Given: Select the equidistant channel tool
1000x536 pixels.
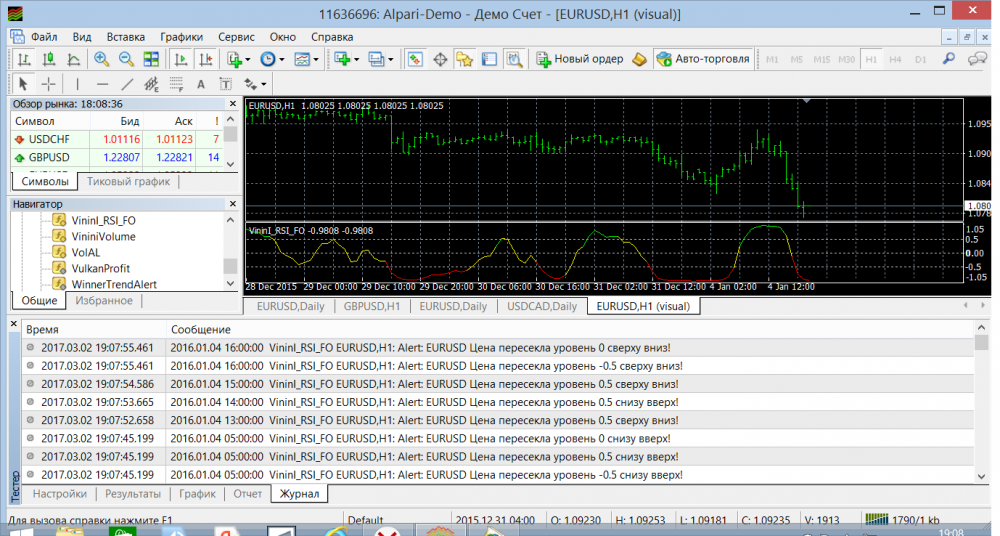Looking at the screenshot, I should (151, 84).
